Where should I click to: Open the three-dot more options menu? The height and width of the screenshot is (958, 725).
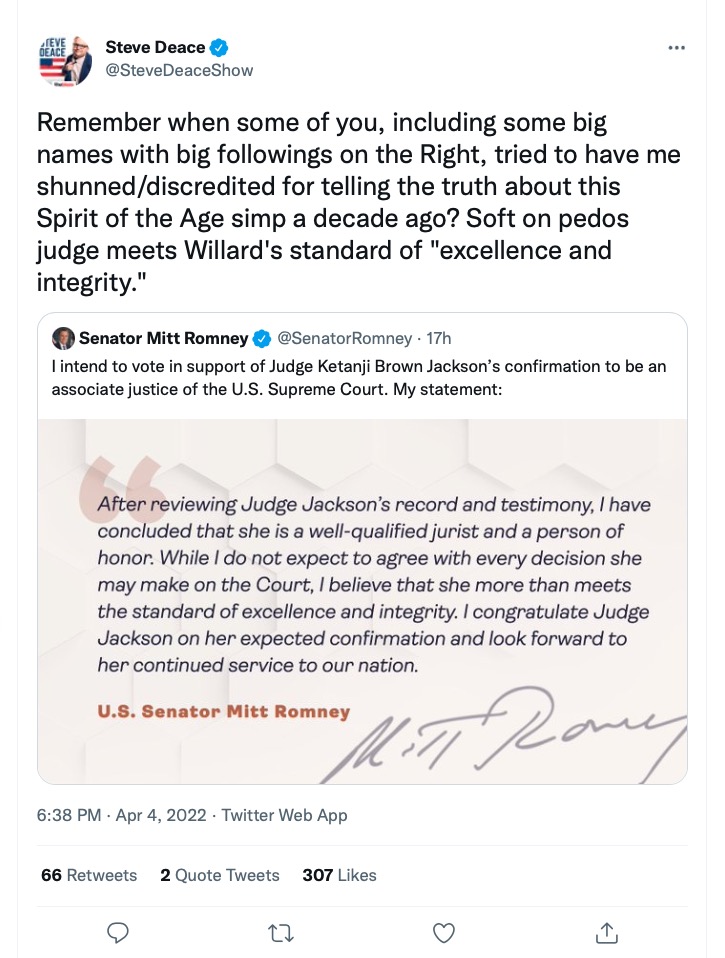tap(676, 47)
